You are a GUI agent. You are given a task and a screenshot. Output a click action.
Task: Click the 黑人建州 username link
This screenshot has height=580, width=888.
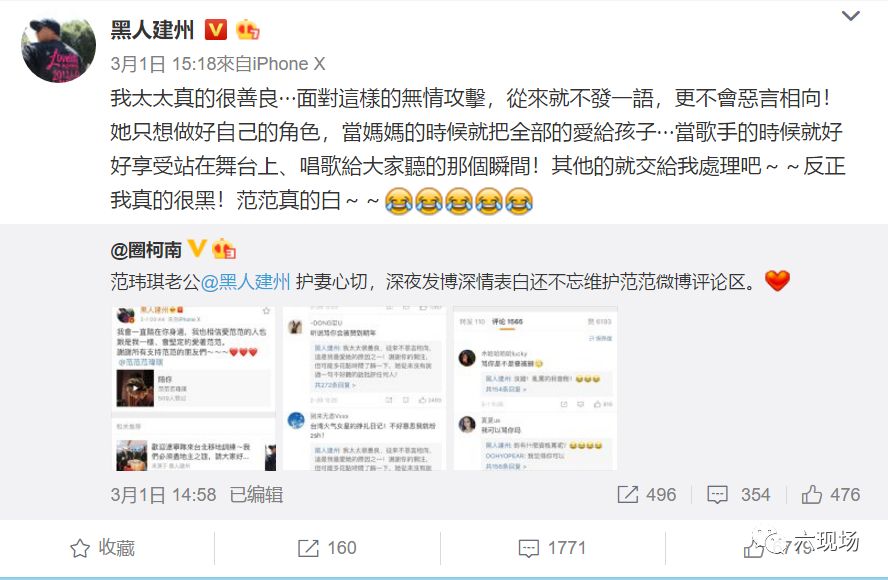point(152,29)
